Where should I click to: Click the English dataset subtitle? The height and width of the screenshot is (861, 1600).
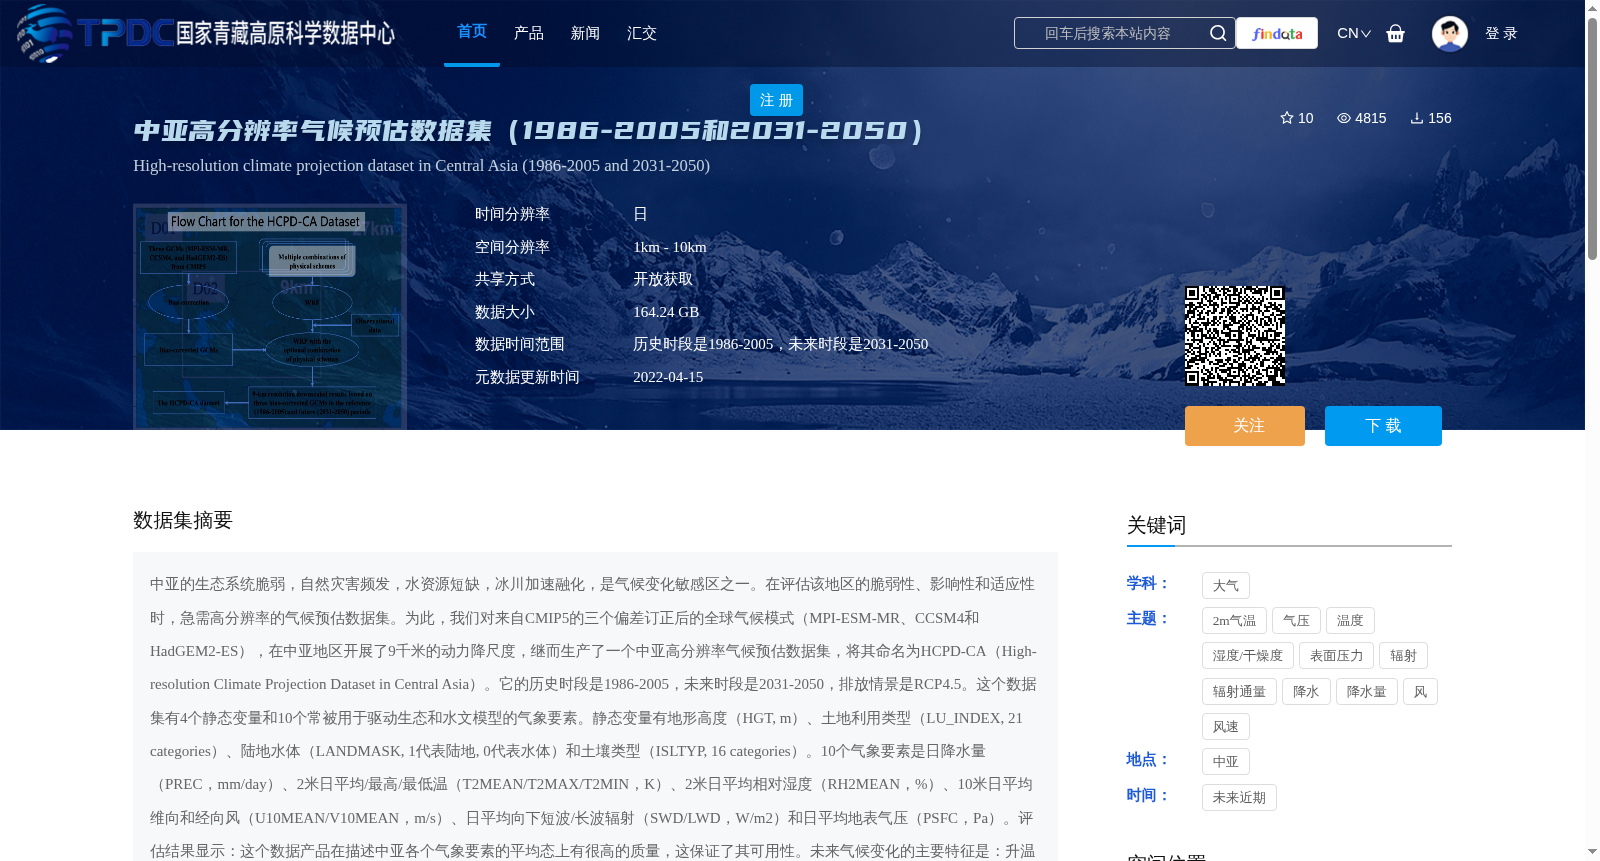click(421, 166)
